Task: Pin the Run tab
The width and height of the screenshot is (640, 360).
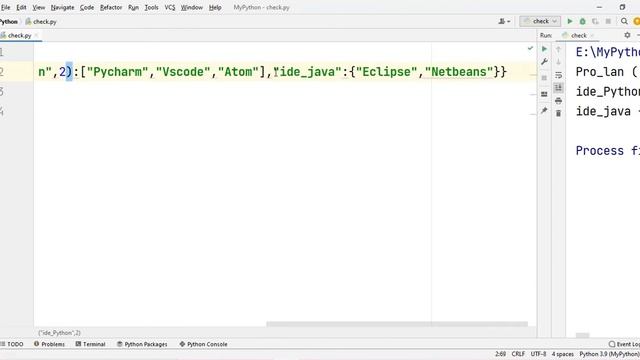Action: (544, 111)
